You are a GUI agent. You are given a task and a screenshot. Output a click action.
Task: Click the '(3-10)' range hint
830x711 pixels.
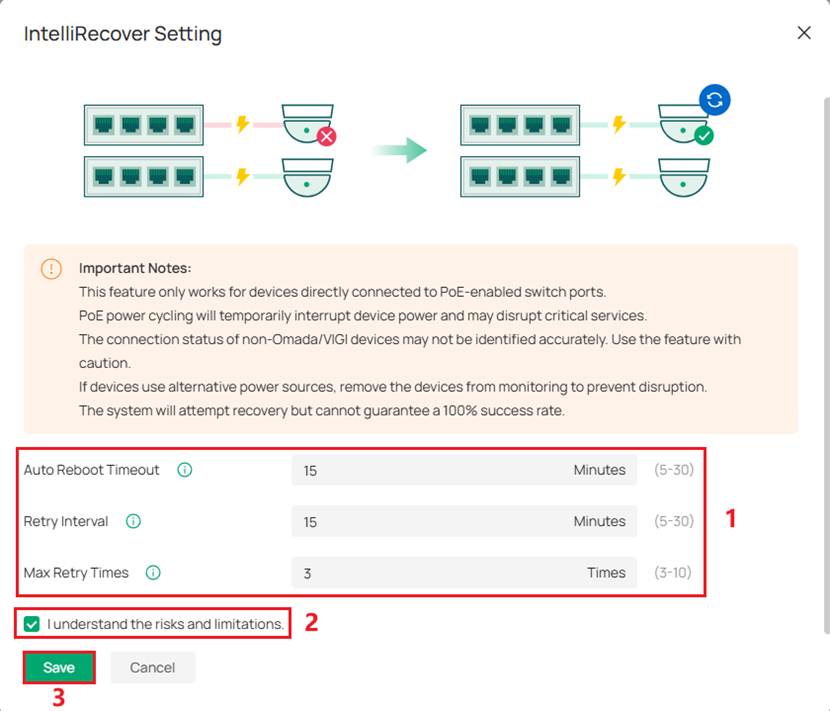coord(672,572)
